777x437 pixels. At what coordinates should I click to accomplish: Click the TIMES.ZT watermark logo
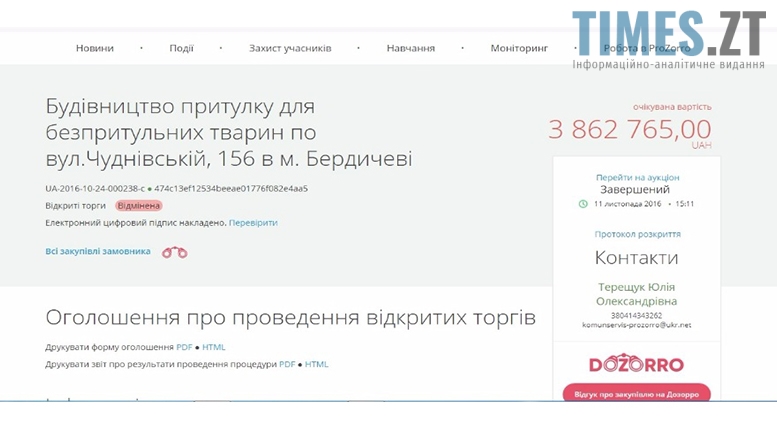669,40
